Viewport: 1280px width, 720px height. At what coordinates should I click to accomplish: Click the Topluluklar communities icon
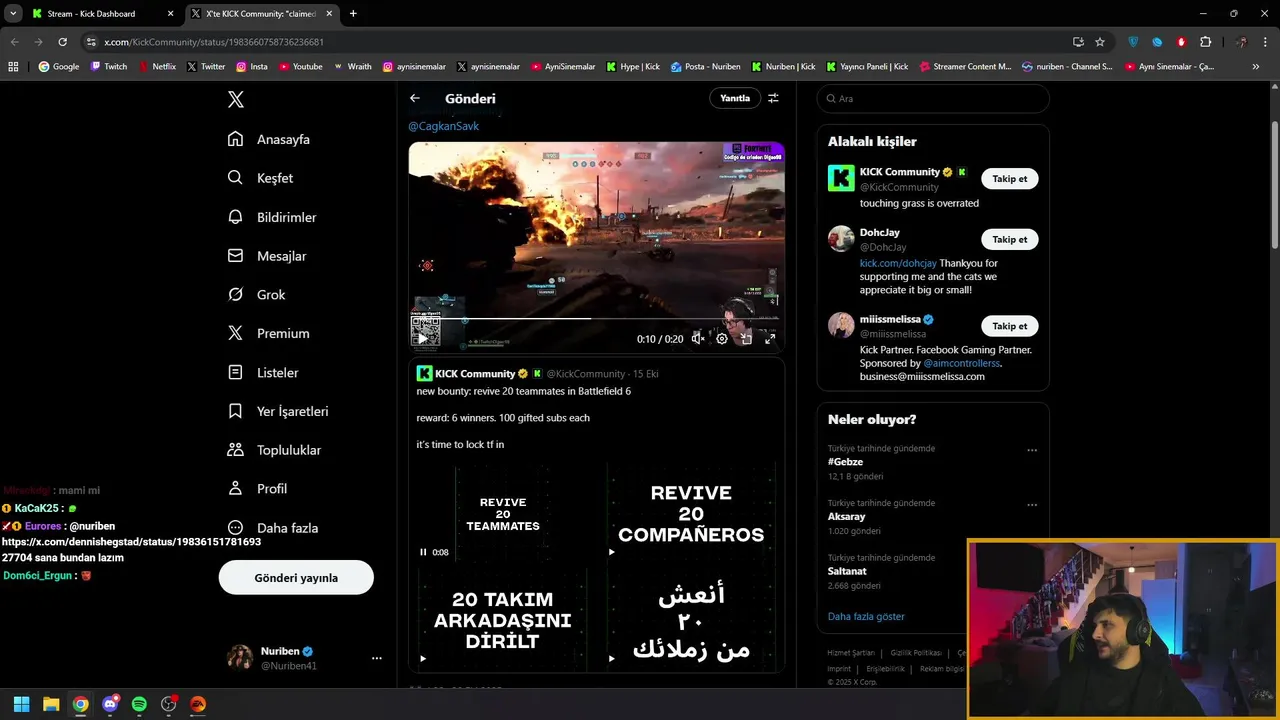click(235, 450)
